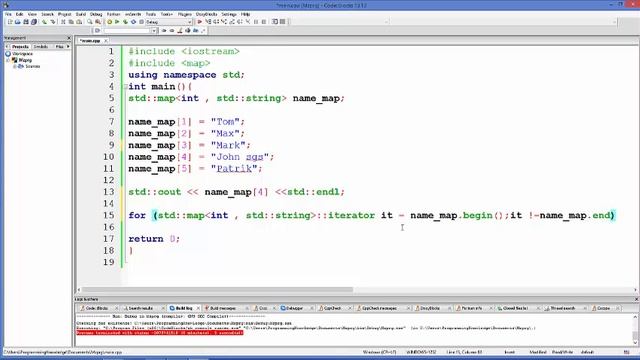This screenshot has height=360, width=640.
Task: Open the Plugins menu
Action: (x=184, y=14)
